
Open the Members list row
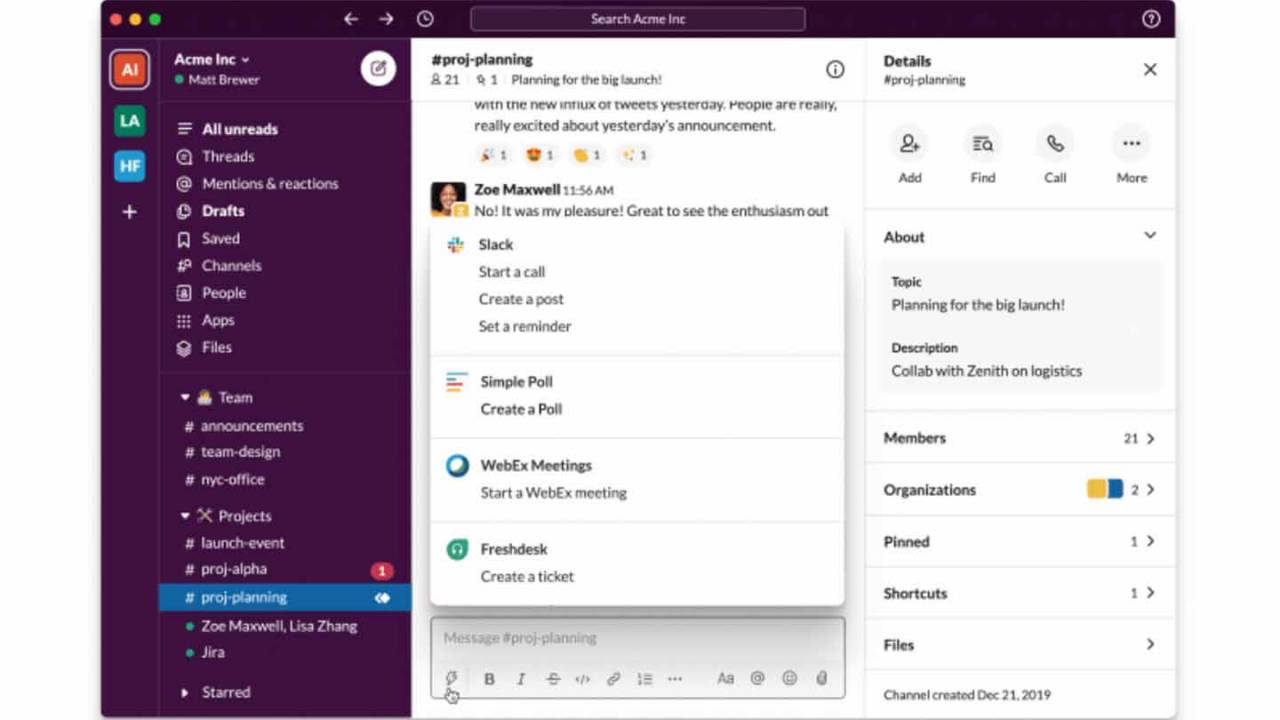pyautogui.click(x=1019, y=438)
